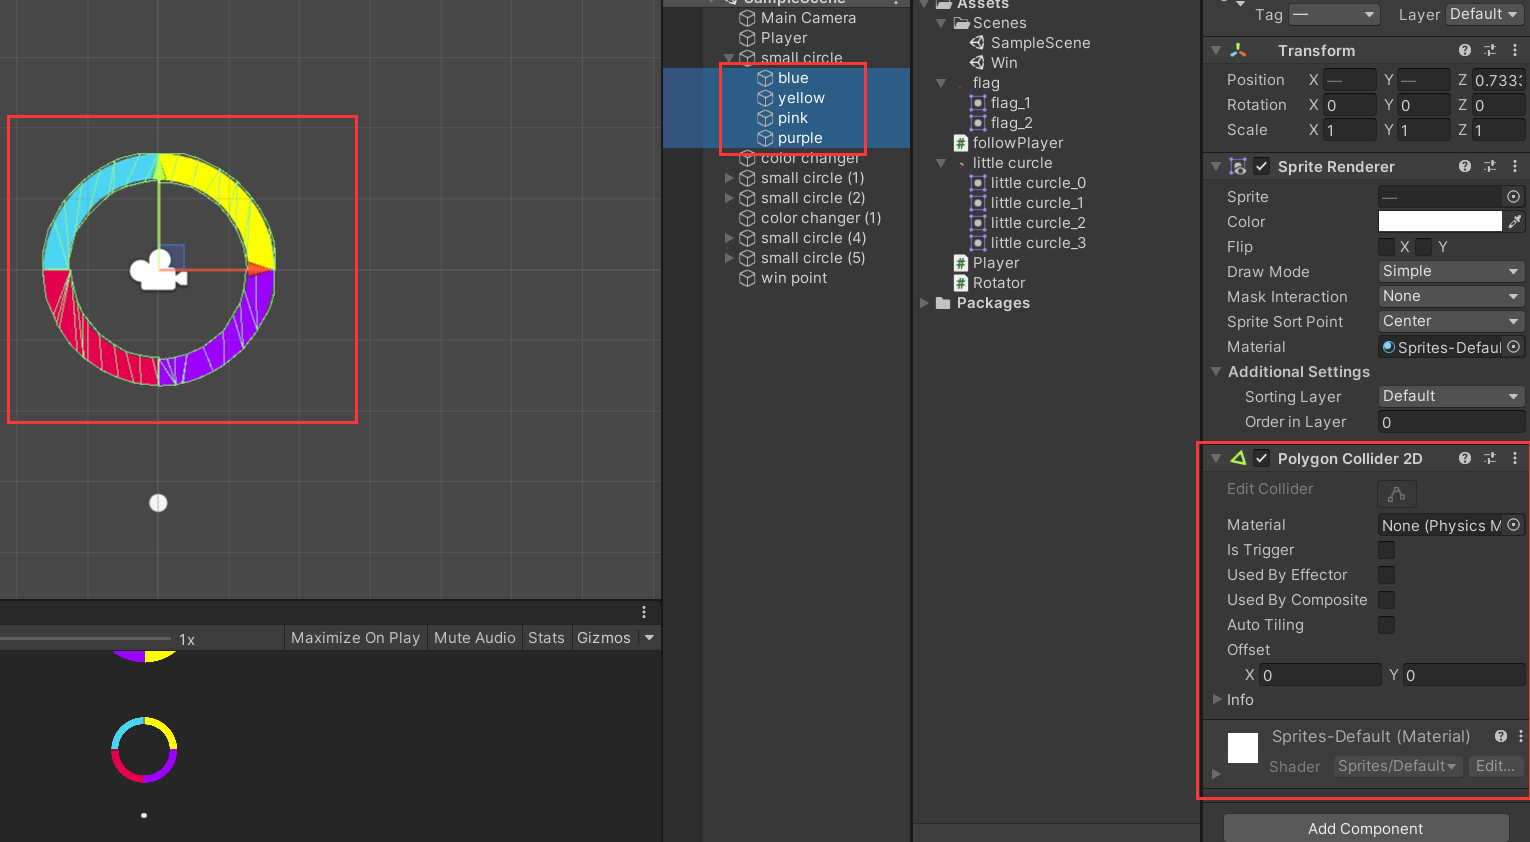The image size is (1530, 842).
Task: Open Draw Mode Simple dropdown
Action: coord(1451,271)
